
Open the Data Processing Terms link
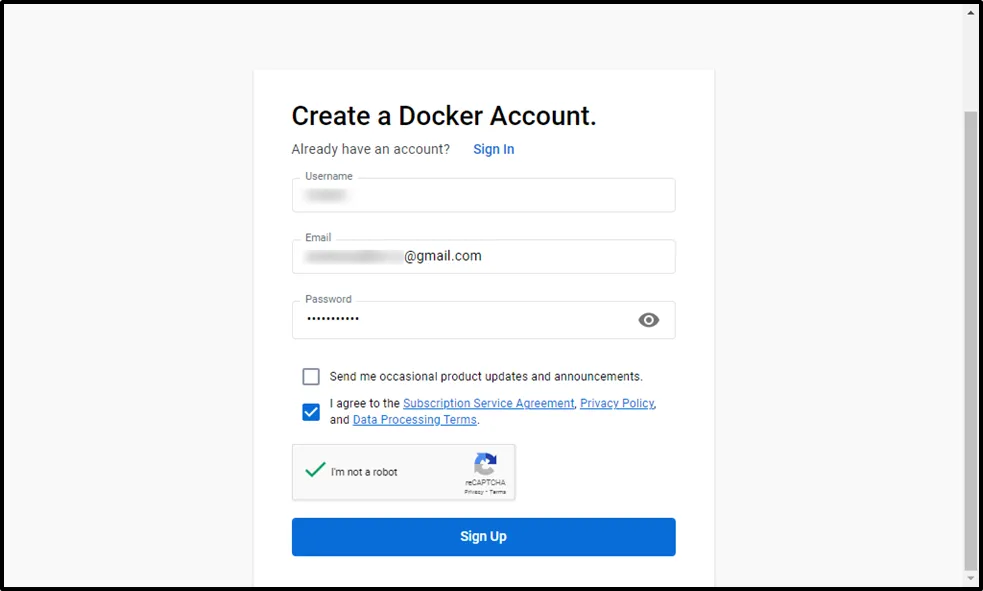414,420
